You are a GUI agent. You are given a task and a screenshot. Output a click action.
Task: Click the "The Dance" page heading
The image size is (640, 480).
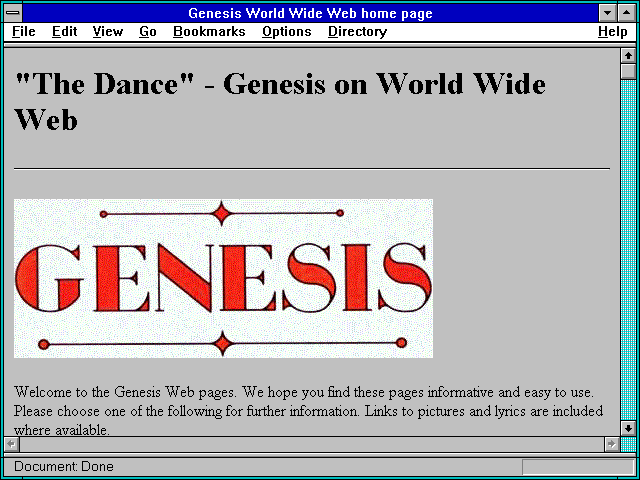tap(280, 101)
